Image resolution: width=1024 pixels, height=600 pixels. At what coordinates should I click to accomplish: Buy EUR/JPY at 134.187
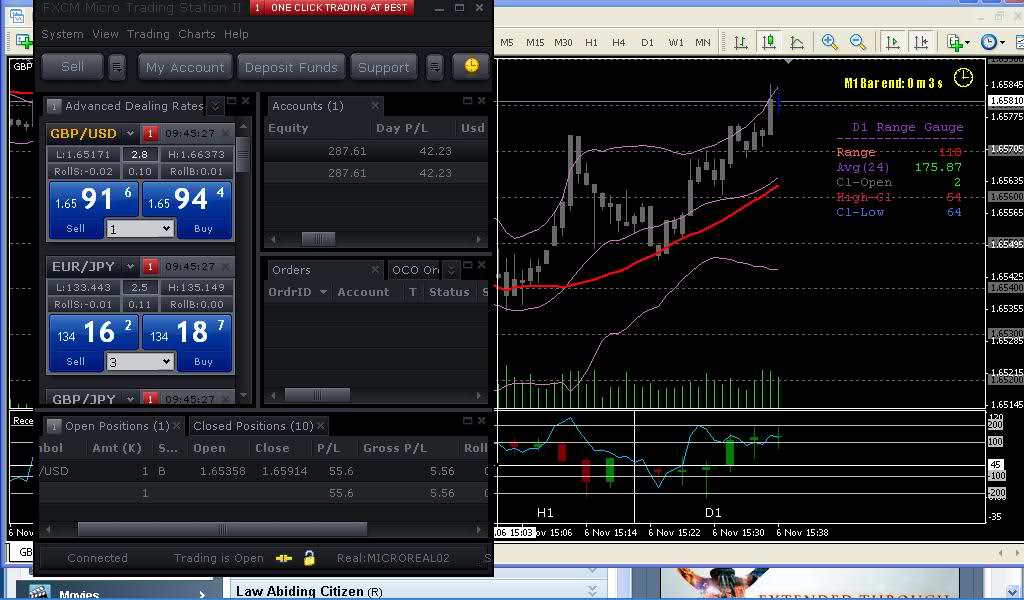pyautogui.click(x=187, y=342)
